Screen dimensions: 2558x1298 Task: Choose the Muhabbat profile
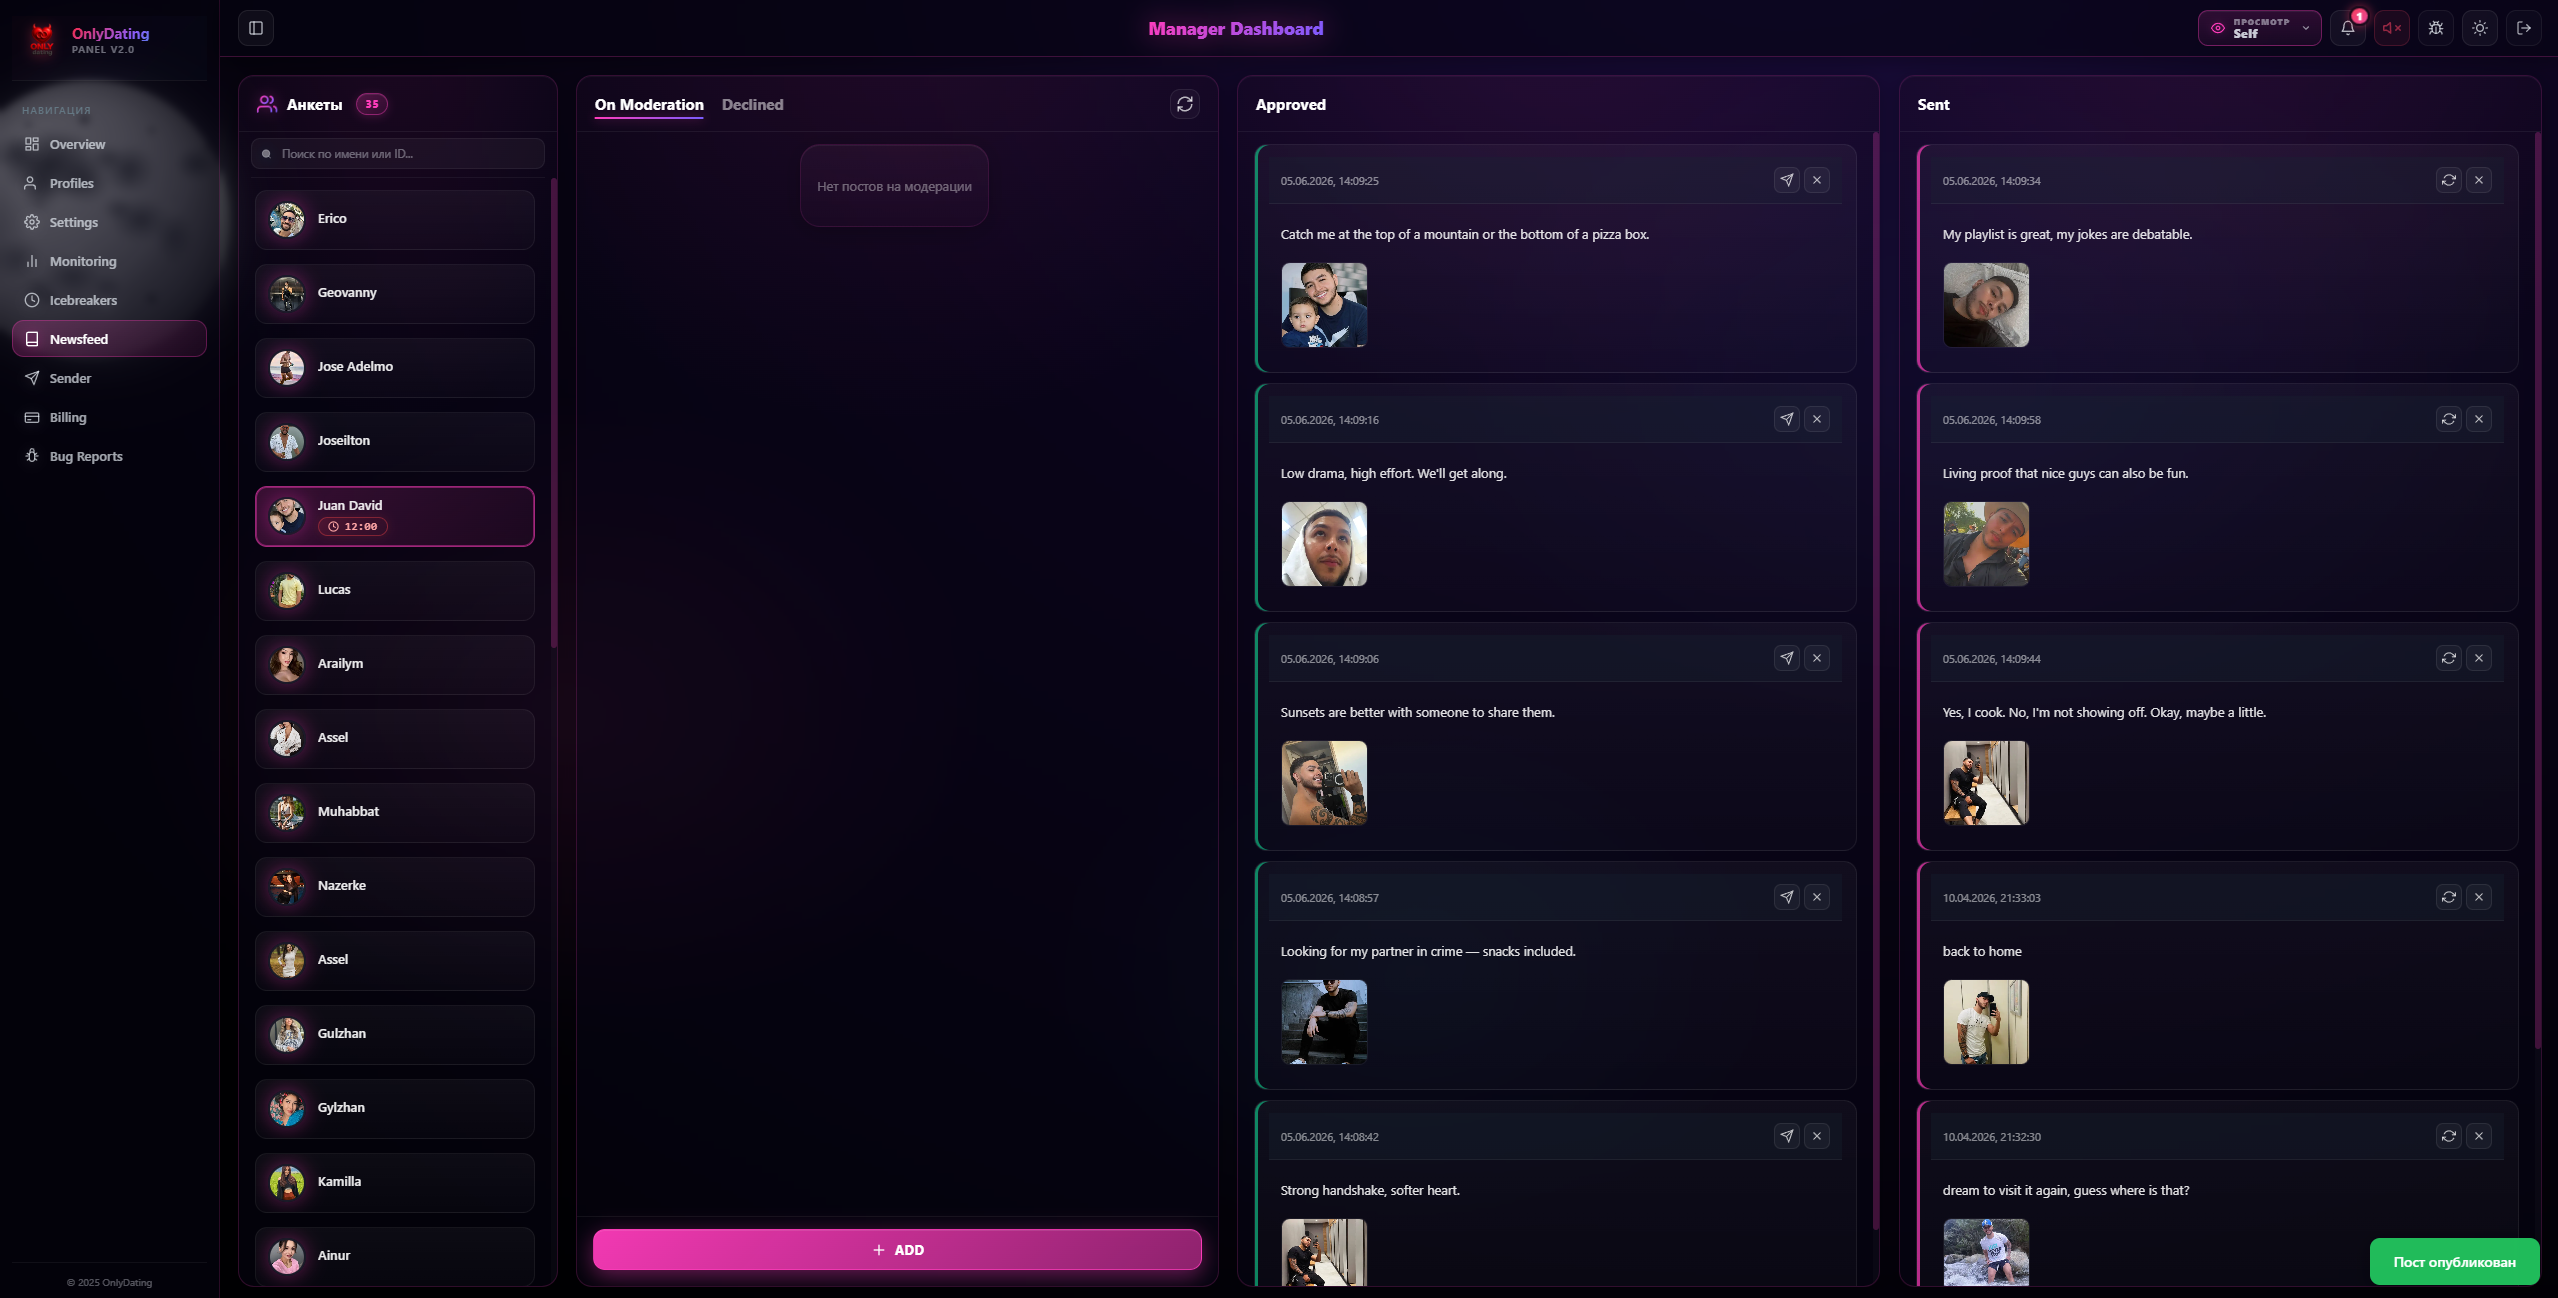tap(395, 812)
